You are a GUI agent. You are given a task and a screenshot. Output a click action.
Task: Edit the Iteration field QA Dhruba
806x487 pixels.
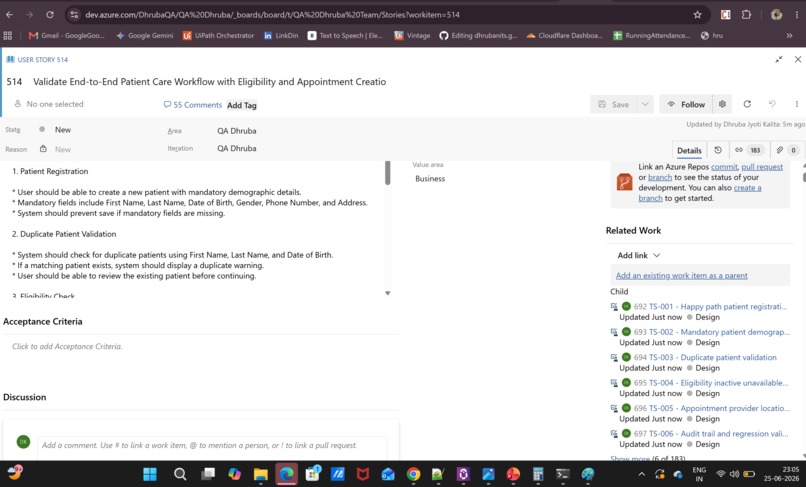[236, 148]
